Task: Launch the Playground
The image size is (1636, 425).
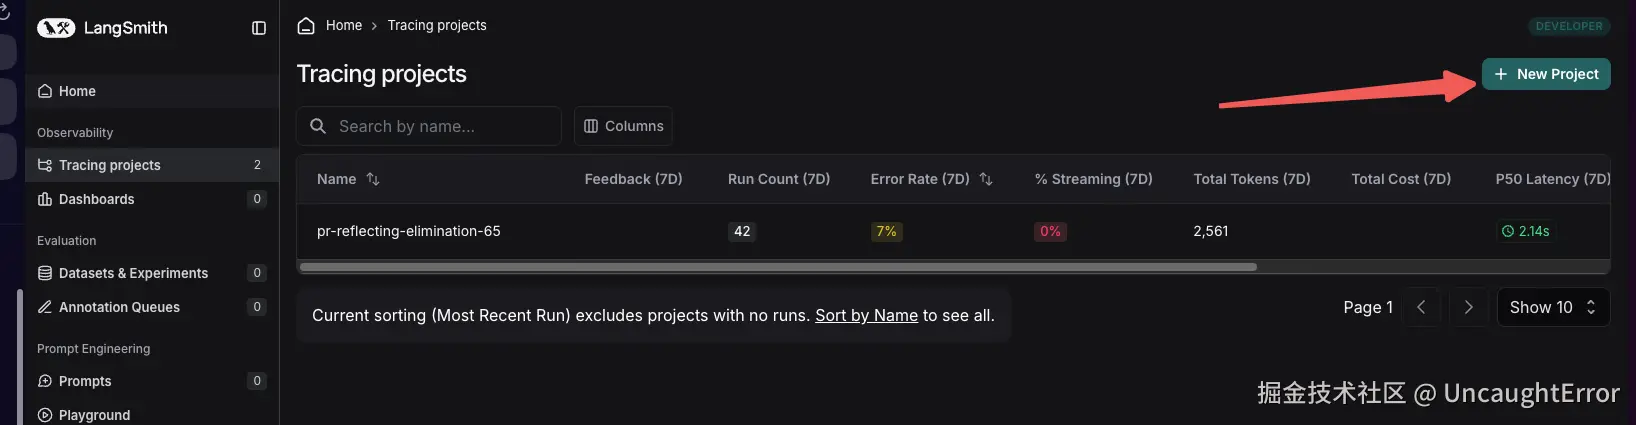Action: [x=94, y=415]
